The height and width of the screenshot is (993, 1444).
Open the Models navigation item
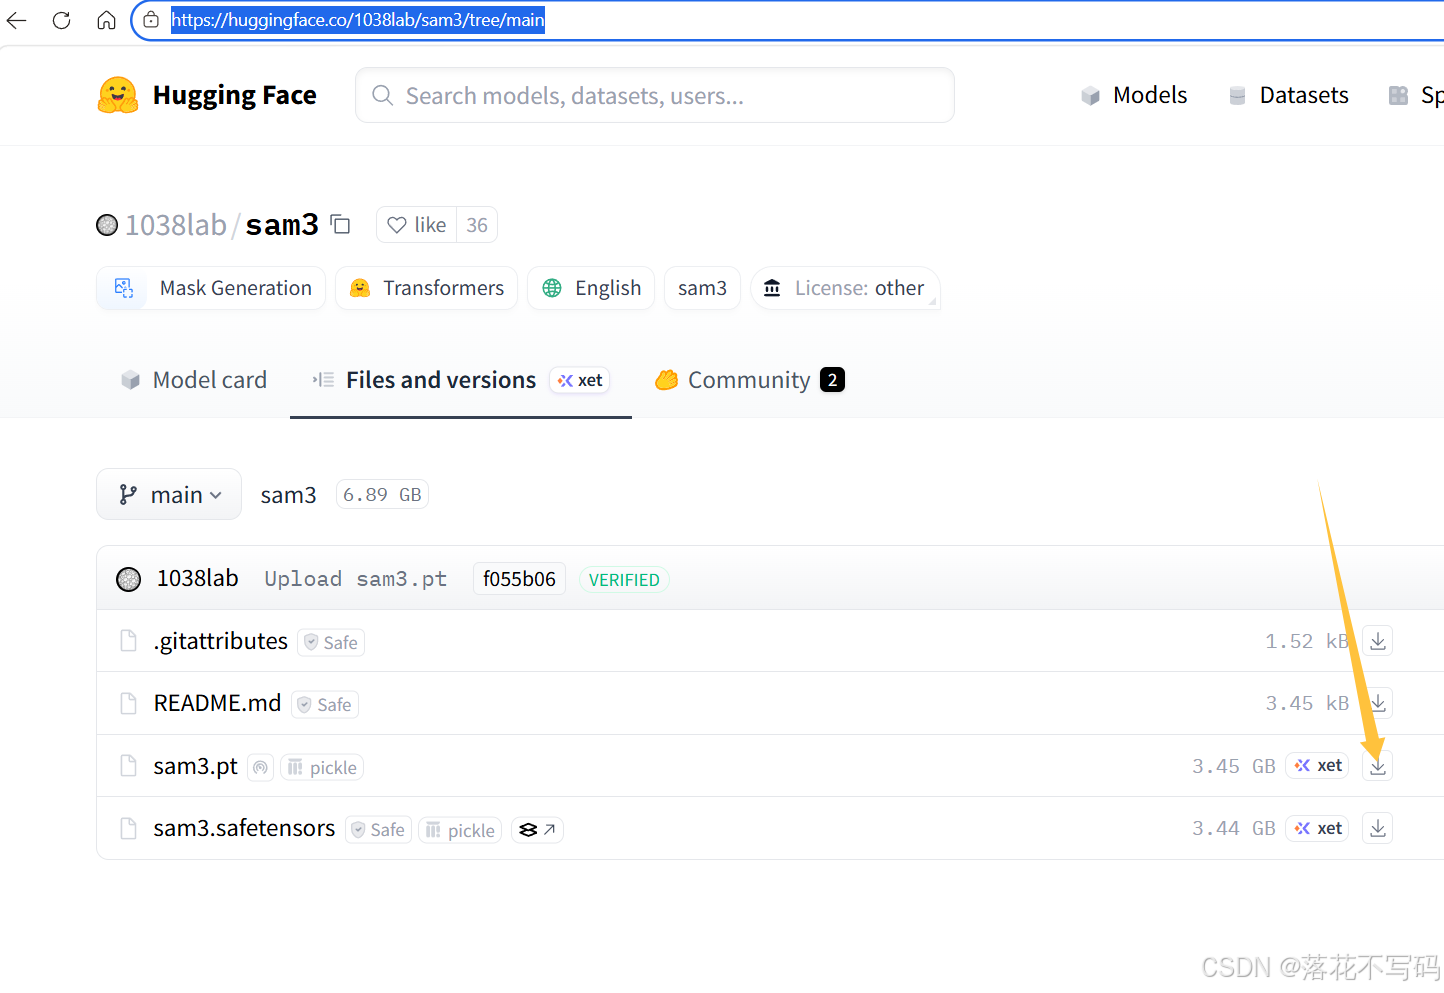[1134, 95]
